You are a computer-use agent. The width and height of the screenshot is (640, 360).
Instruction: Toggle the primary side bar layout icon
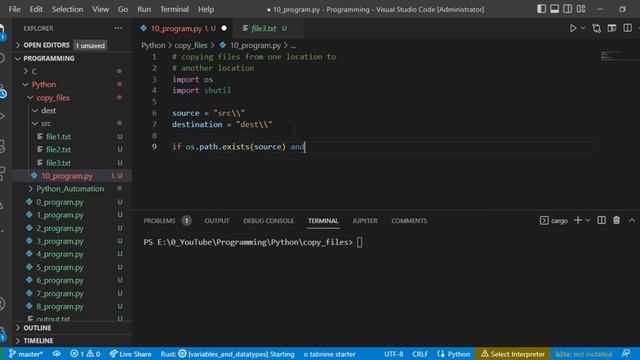[x=541, y=9]
